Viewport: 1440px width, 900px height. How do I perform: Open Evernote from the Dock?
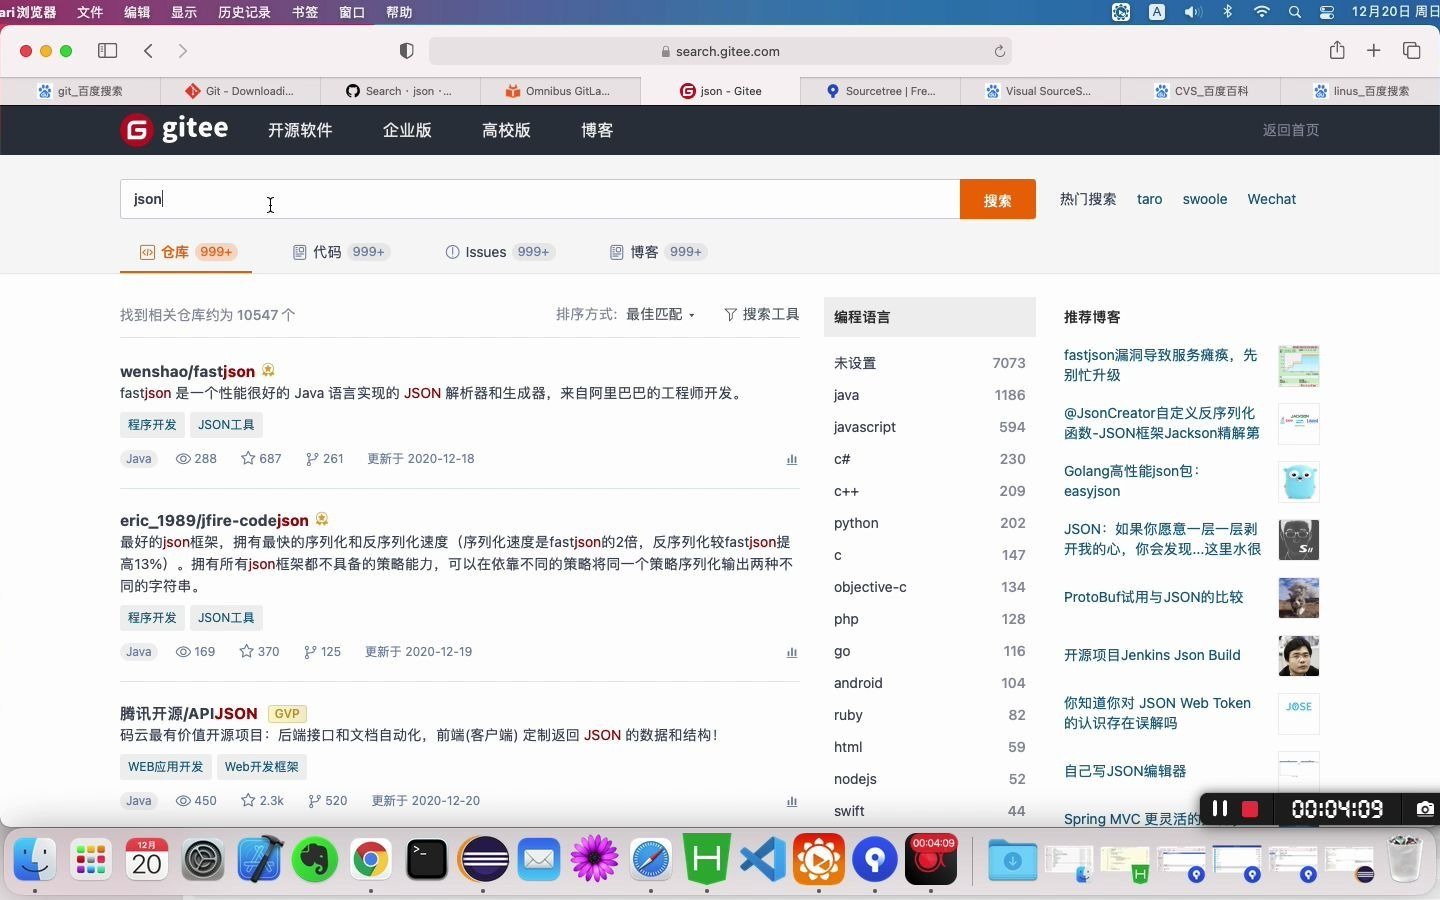point(315,859)
